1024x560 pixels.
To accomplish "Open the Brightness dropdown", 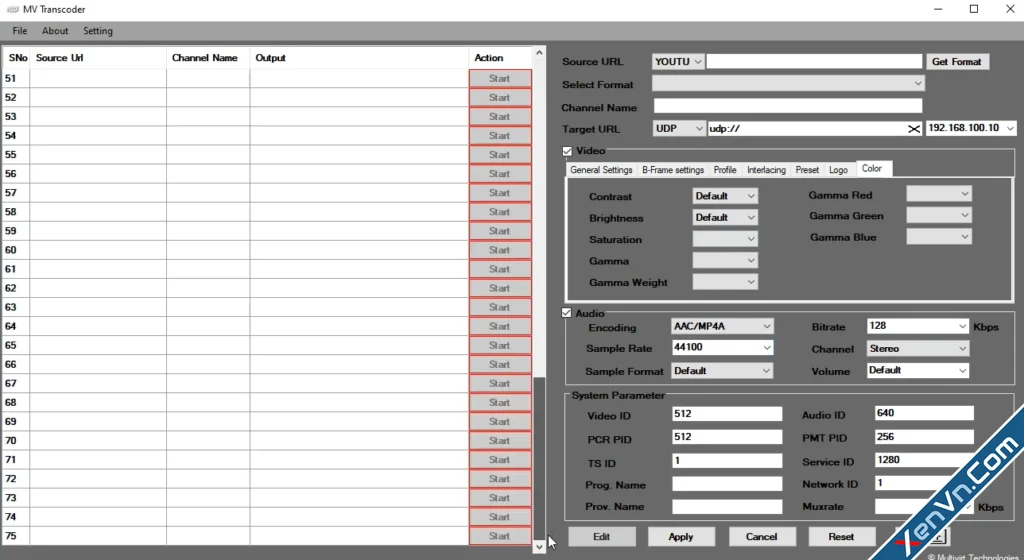I will pos(725,217).
